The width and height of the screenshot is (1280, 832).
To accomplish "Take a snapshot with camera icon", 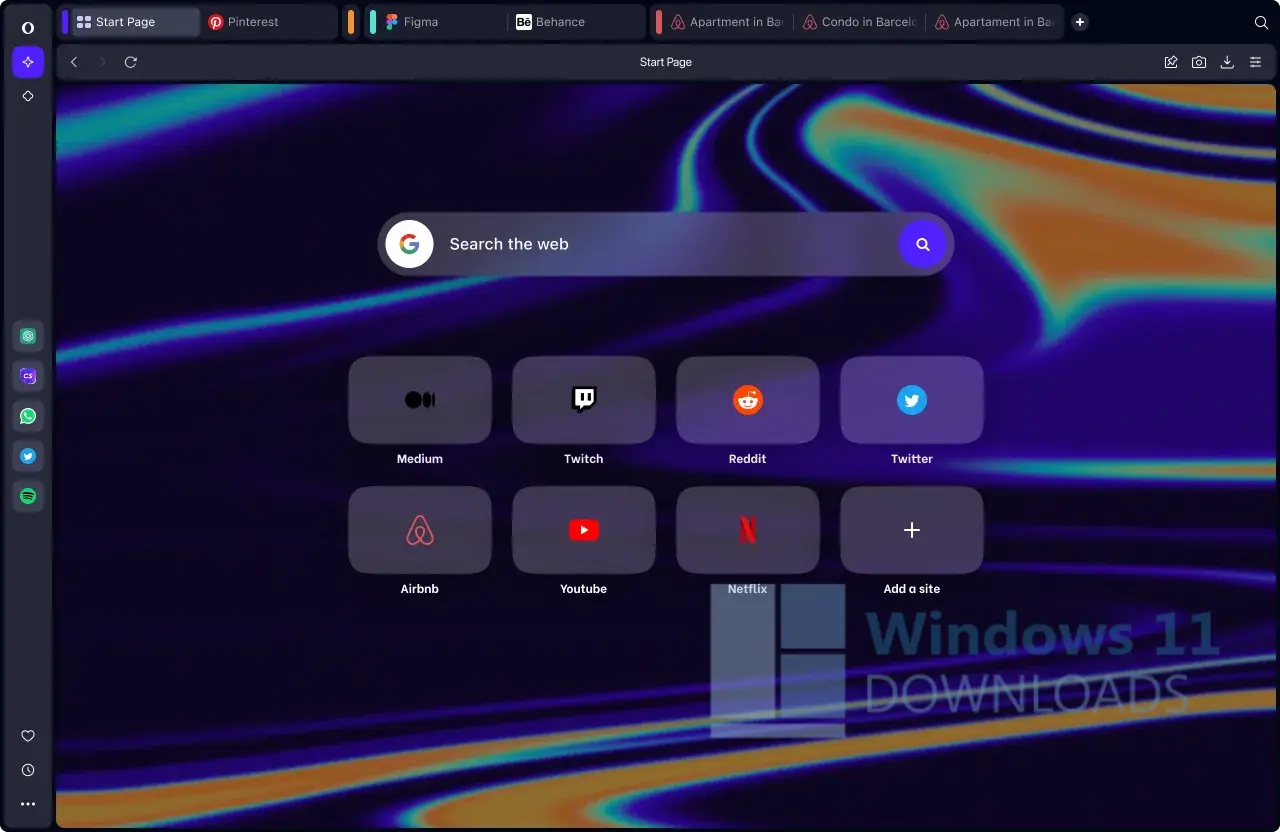I will pyautogui.click(x=1199, y=62).
